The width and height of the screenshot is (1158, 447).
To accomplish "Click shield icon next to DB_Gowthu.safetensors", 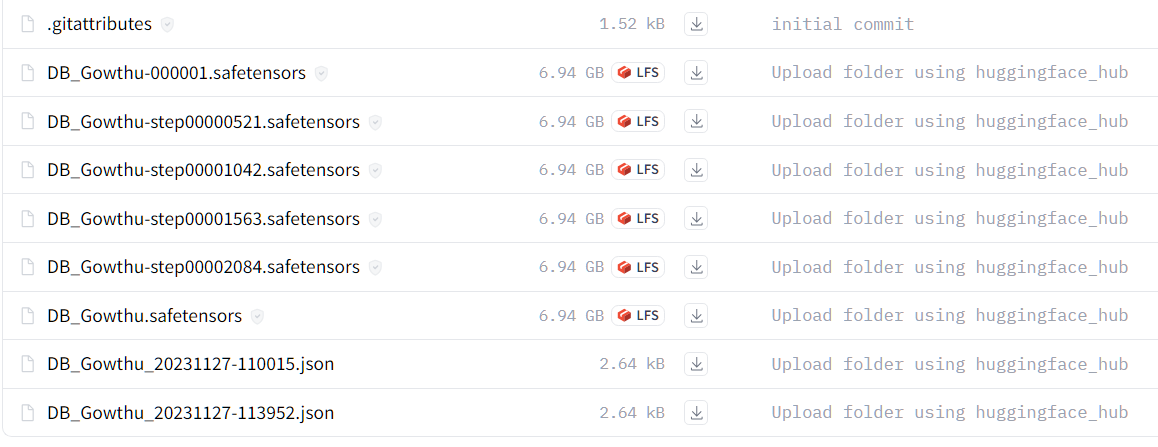I will 257,316.
